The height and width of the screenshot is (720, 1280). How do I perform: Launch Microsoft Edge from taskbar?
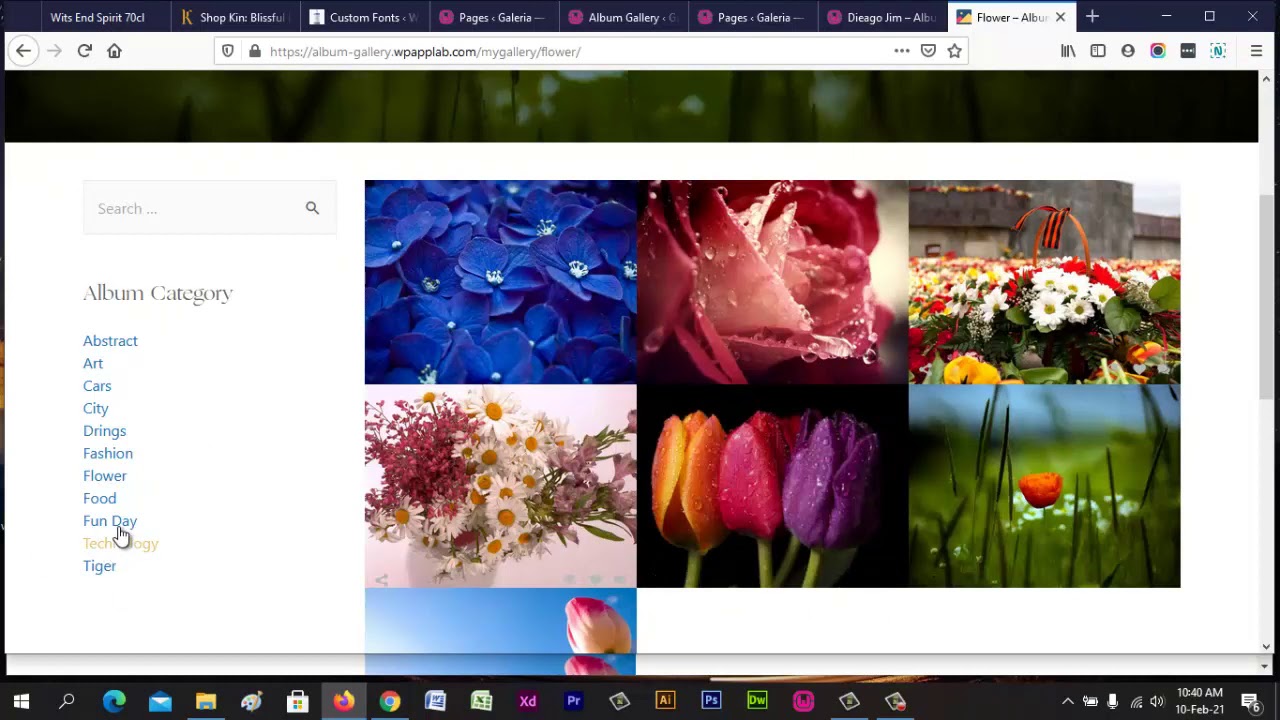pos(114,701)
